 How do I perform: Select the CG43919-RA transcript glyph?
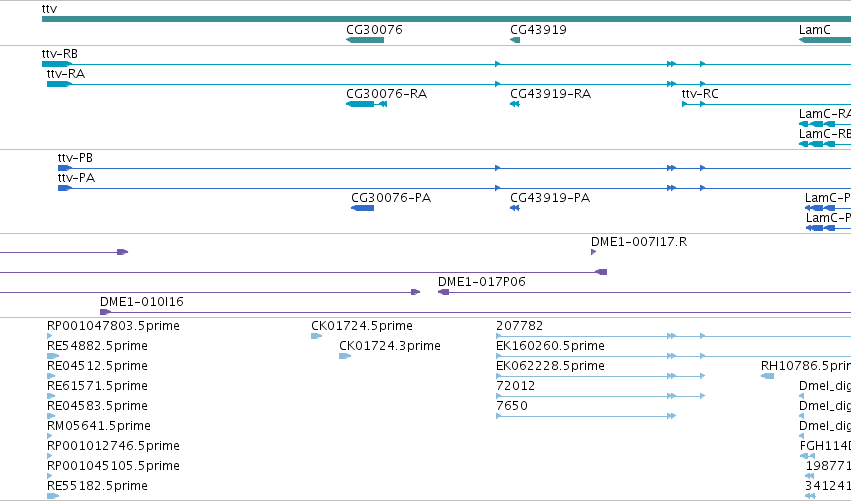[x=515, y=104]
